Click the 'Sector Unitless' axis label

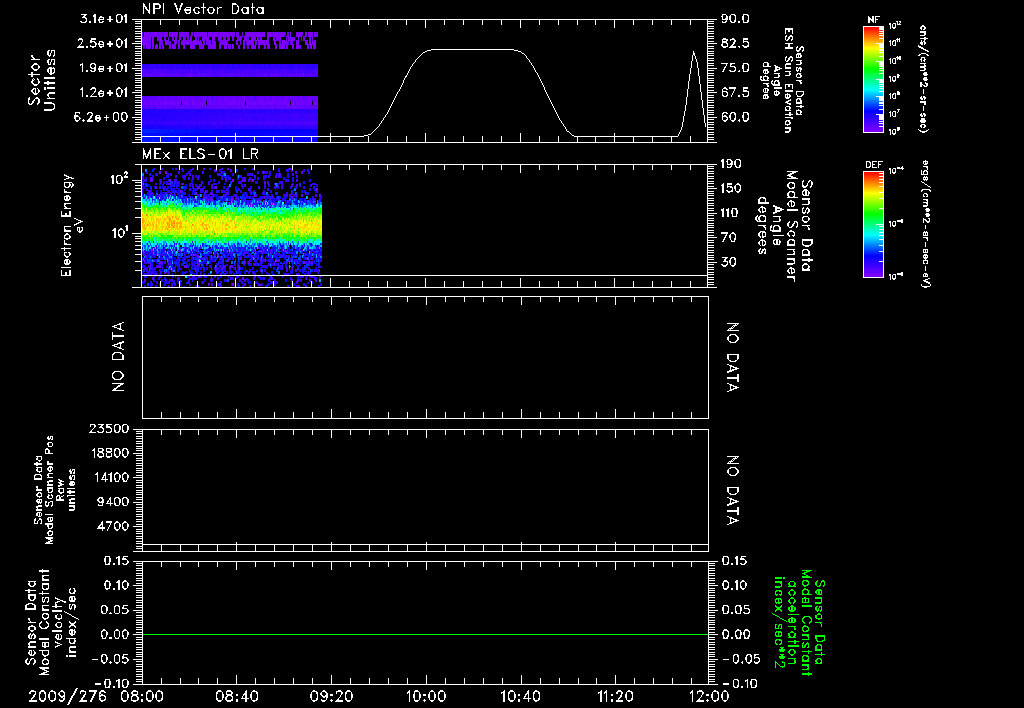coord(42,80)
